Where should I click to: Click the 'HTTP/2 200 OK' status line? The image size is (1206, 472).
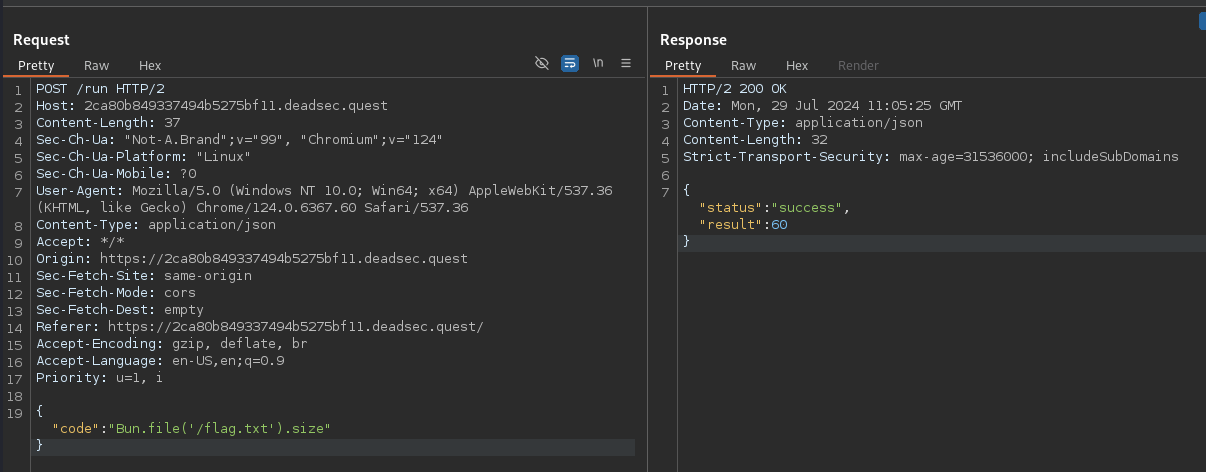[x=735, y=89]
